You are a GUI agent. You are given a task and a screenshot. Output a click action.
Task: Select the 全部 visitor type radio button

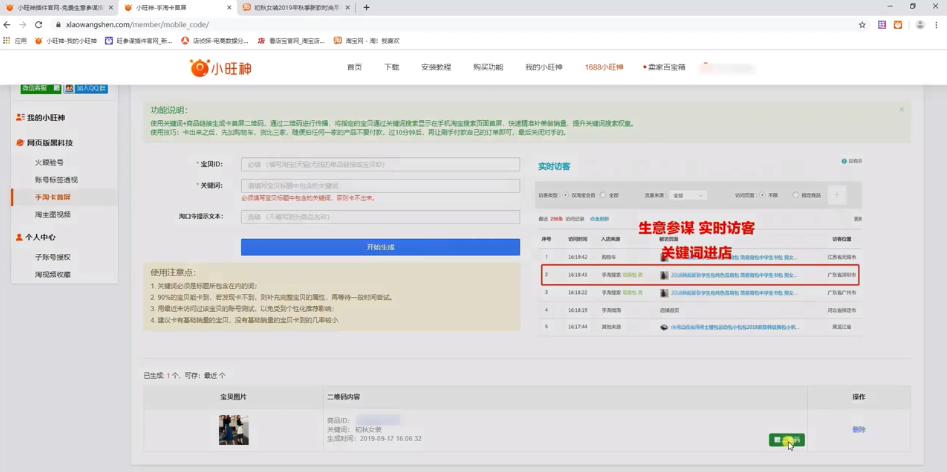(604, 195)
